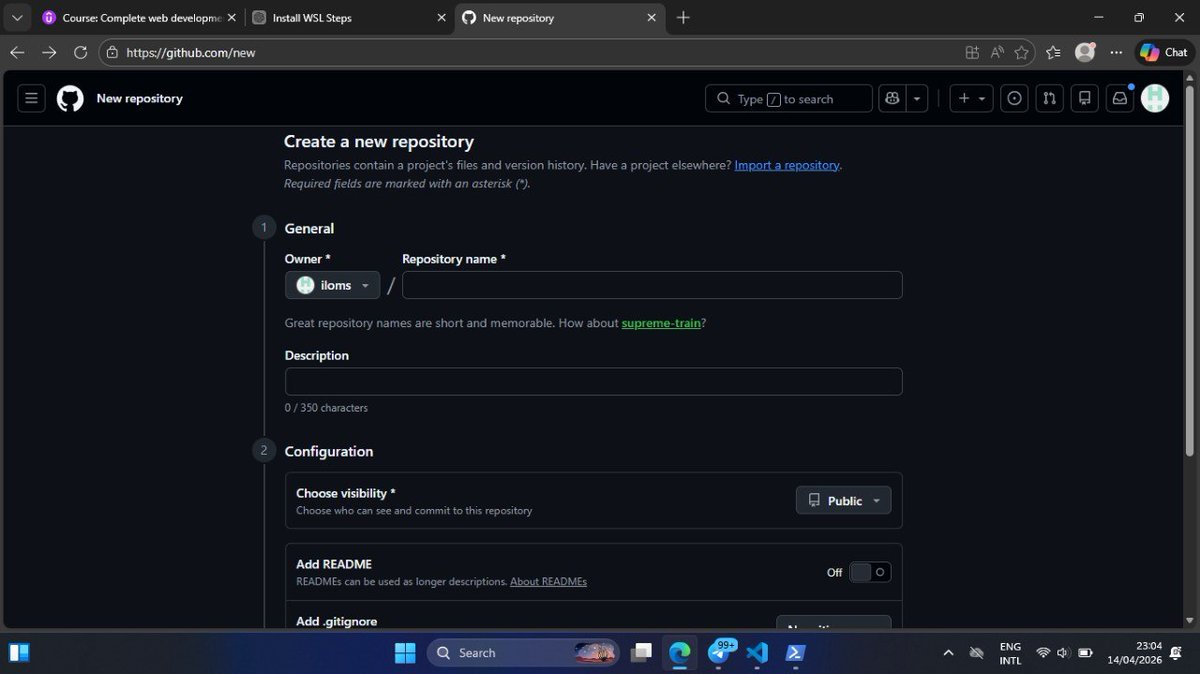Expand the iloms owner dropdown

[x=332, y=285]
